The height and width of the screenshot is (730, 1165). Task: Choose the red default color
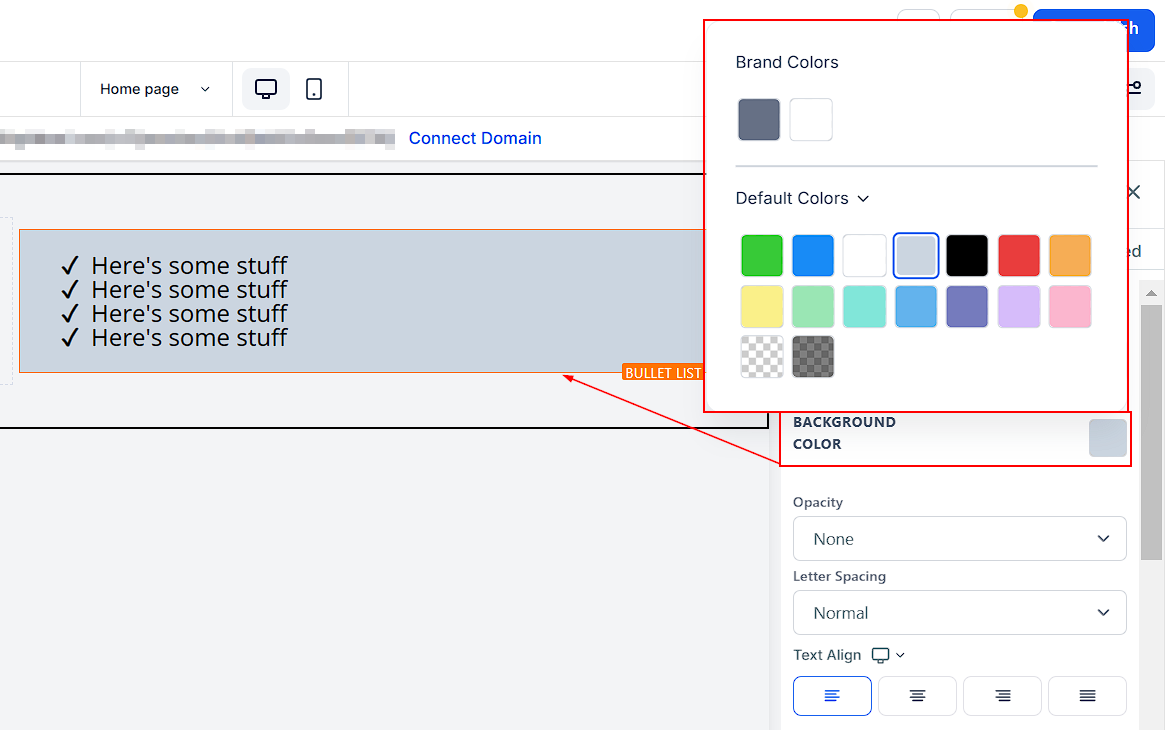(x=1019, y=256)
